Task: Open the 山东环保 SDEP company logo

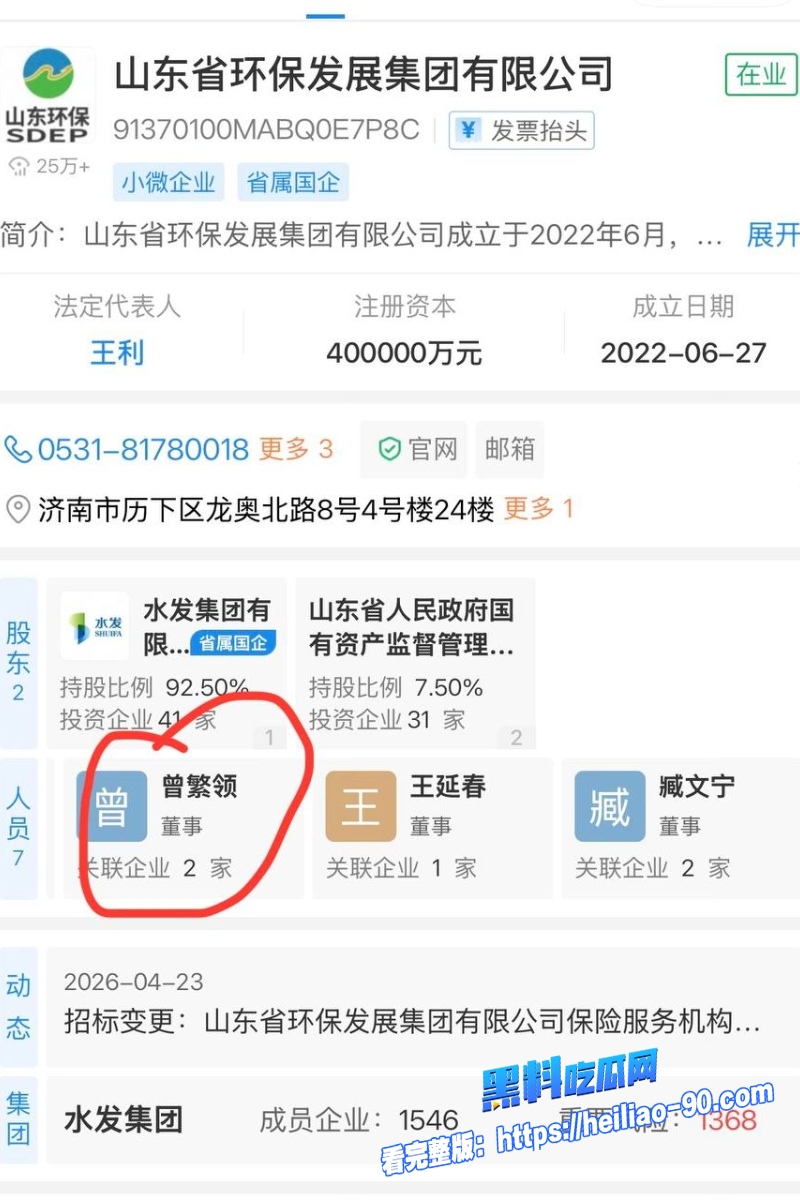Action: tap(47, 98)
